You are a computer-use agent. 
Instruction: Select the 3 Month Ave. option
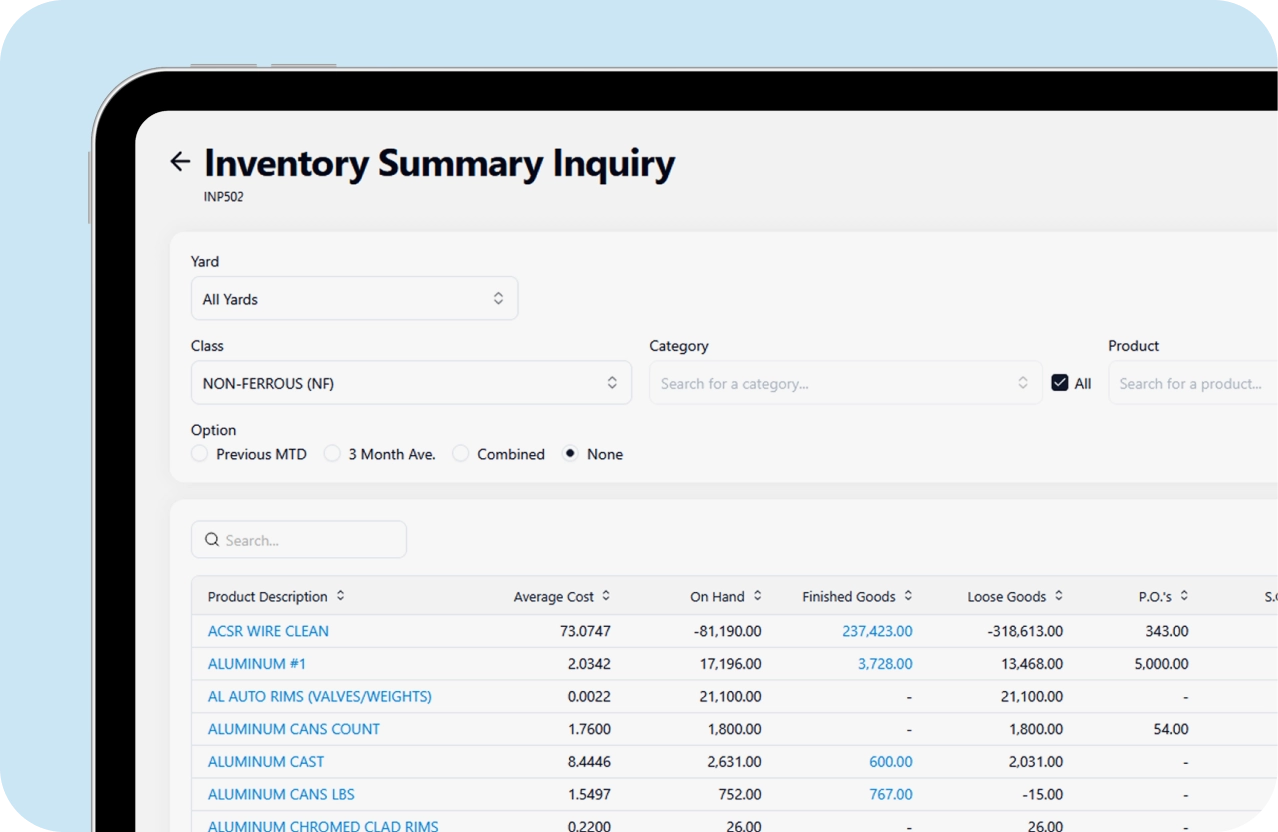(x=332, y=454)
